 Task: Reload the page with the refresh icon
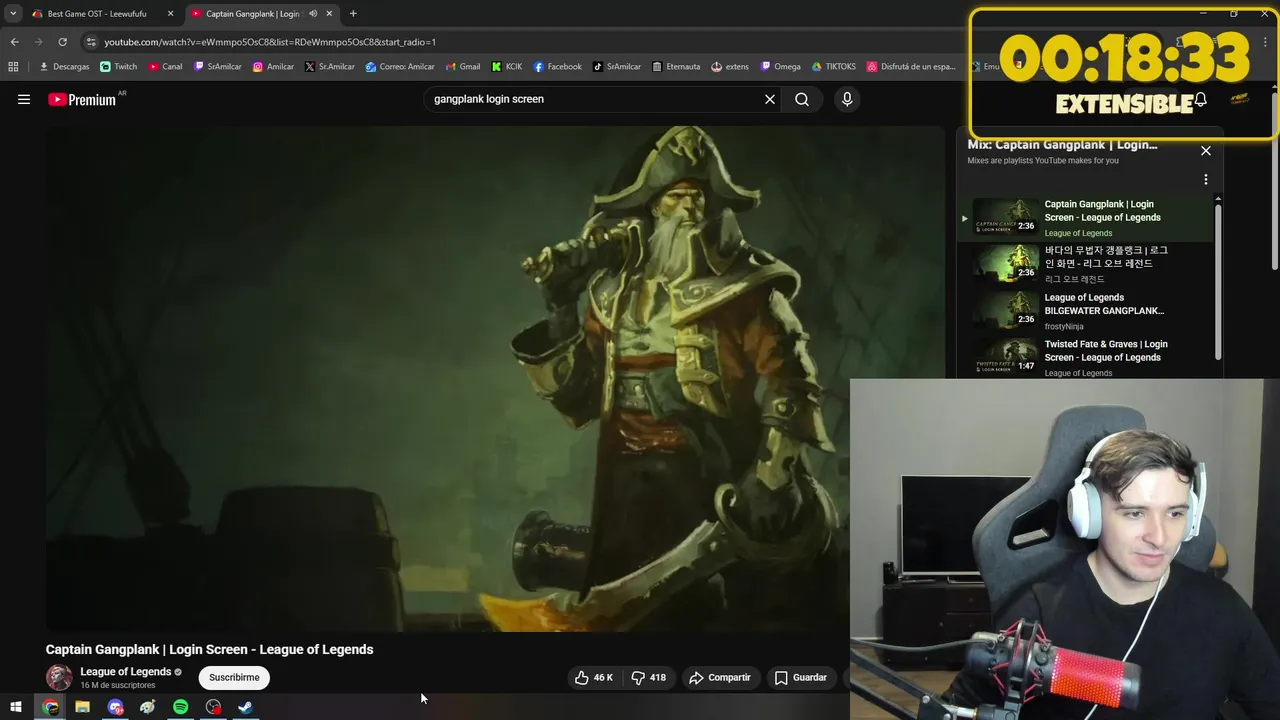[62, 42]
